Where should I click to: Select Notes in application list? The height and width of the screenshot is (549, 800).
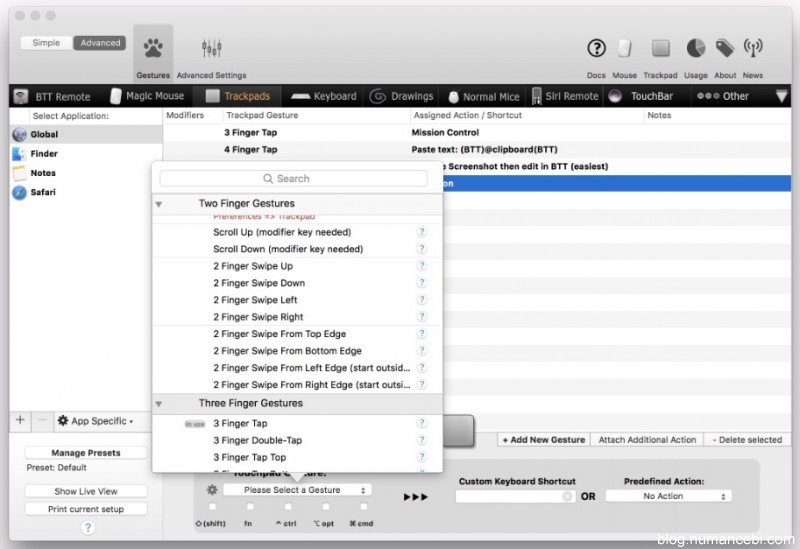click(x=86, y=173)
